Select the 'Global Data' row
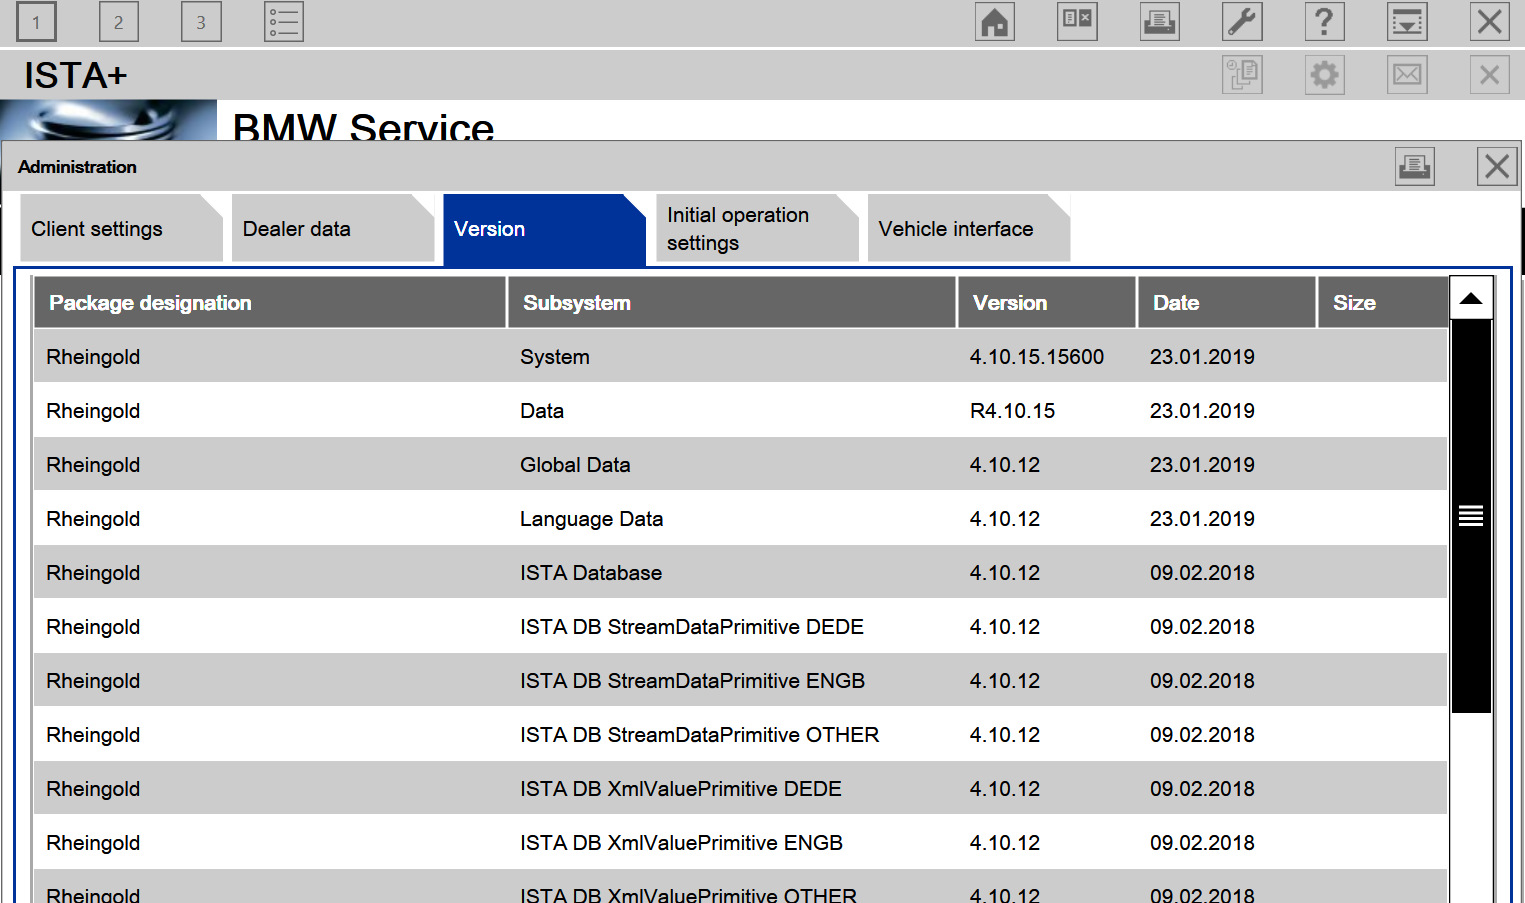The image size is (1525, 903). coord(740,465)
